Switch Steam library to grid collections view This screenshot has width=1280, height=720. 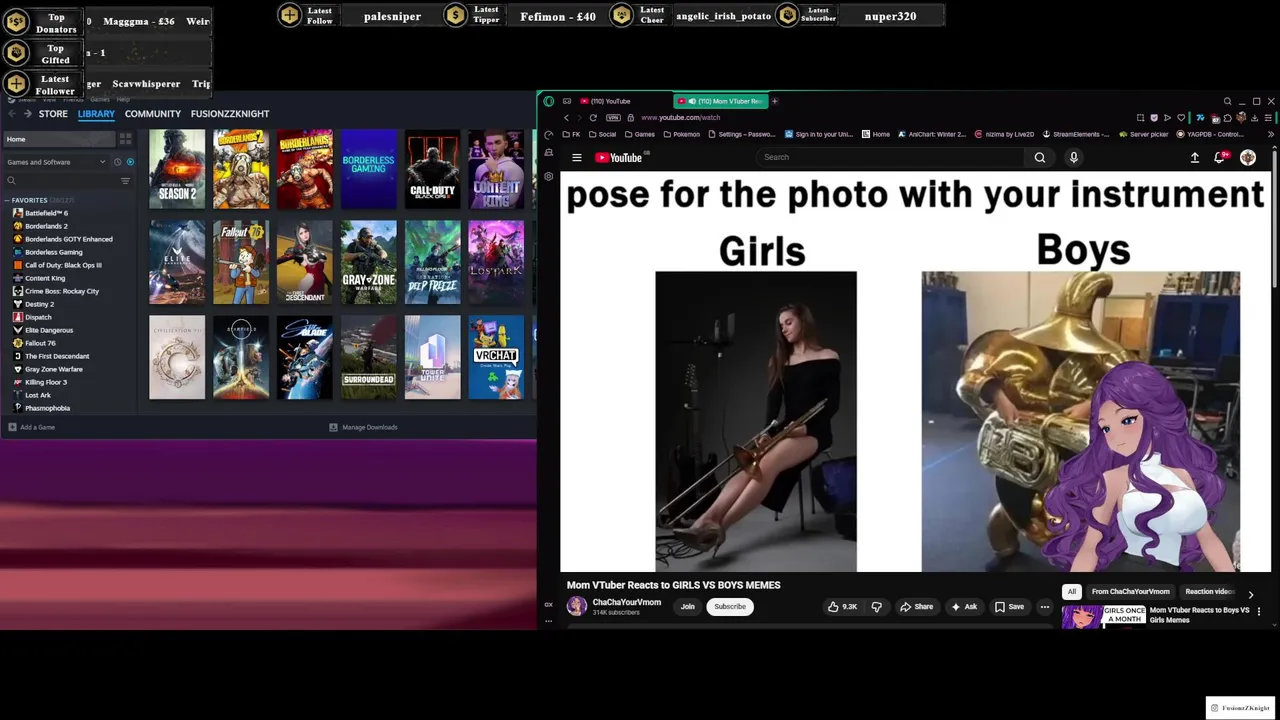[x=126, y=139]
